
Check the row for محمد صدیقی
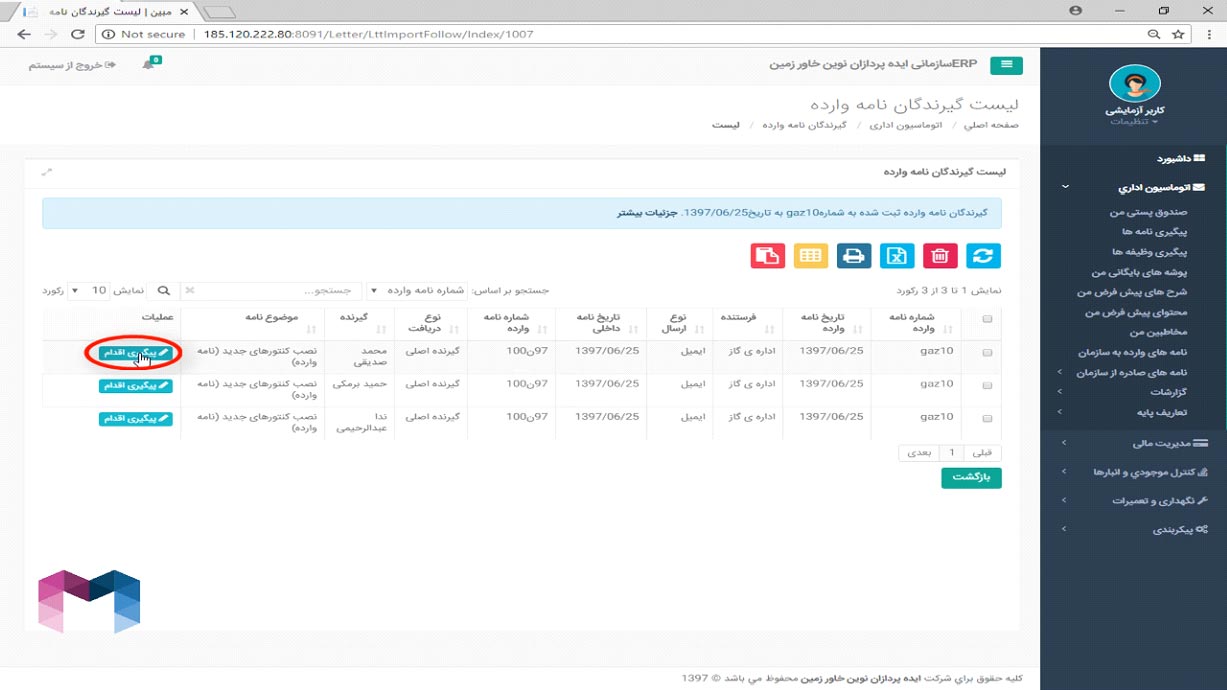[988, 352]
